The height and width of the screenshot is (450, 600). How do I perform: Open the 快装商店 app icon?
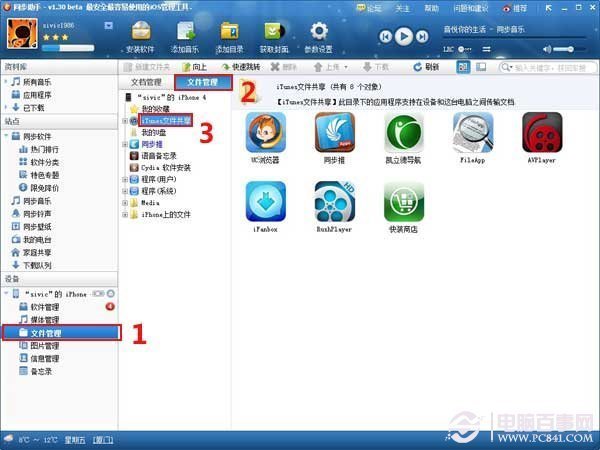pyautogui.click(x=403, y=202)
